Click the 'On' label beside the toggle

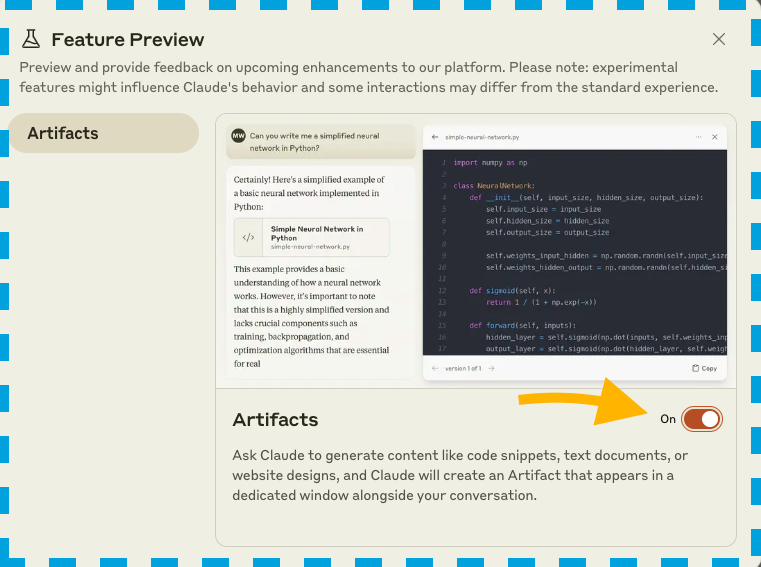pyautogui.click(x=668, y=419)
